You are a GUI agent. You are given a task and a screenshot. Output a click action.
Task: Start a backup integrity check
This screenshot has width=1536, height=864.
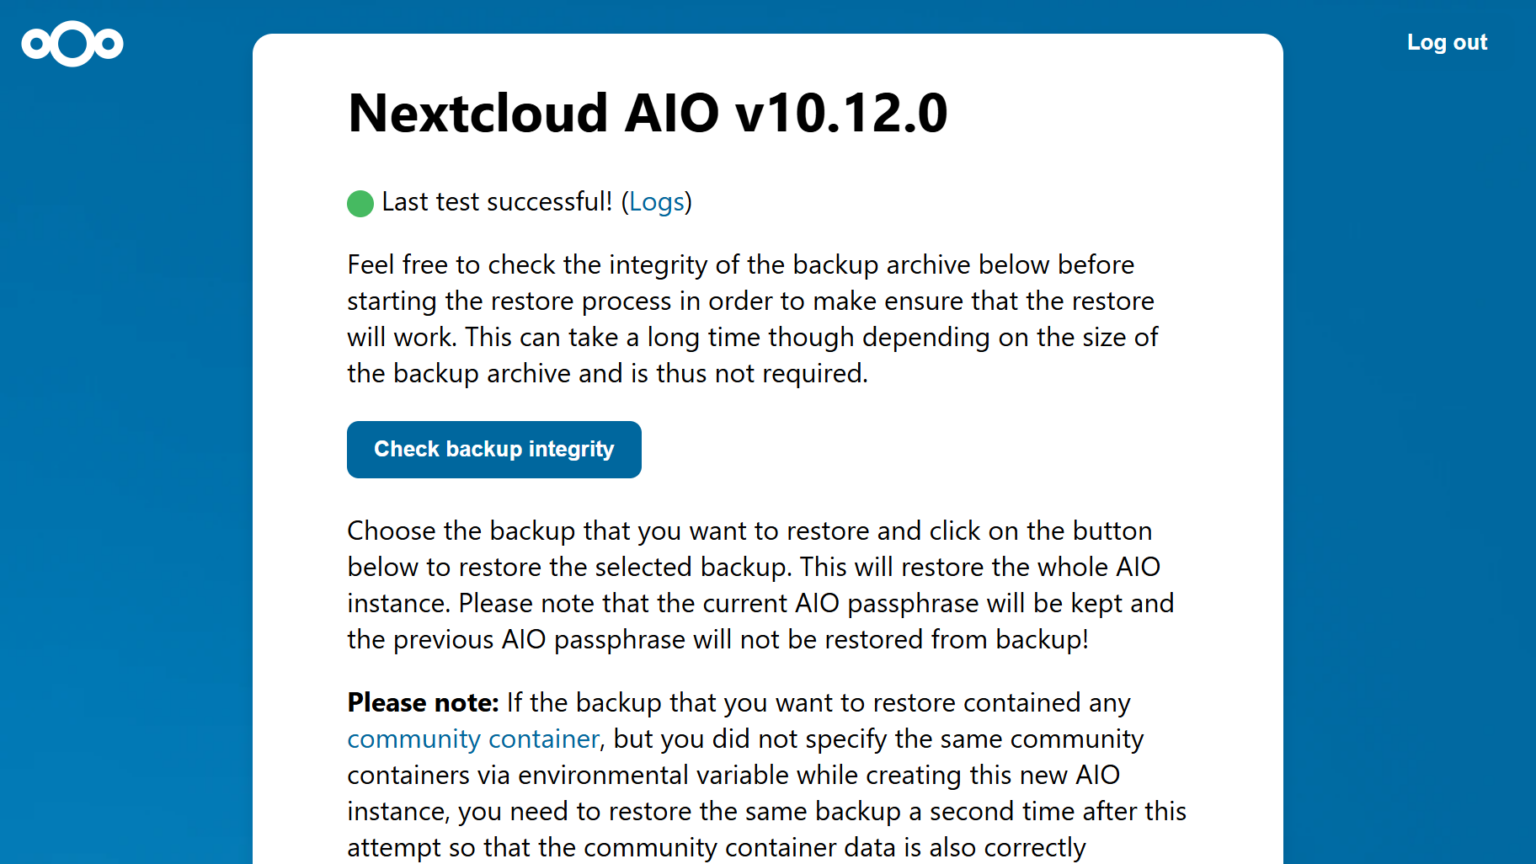493,449
